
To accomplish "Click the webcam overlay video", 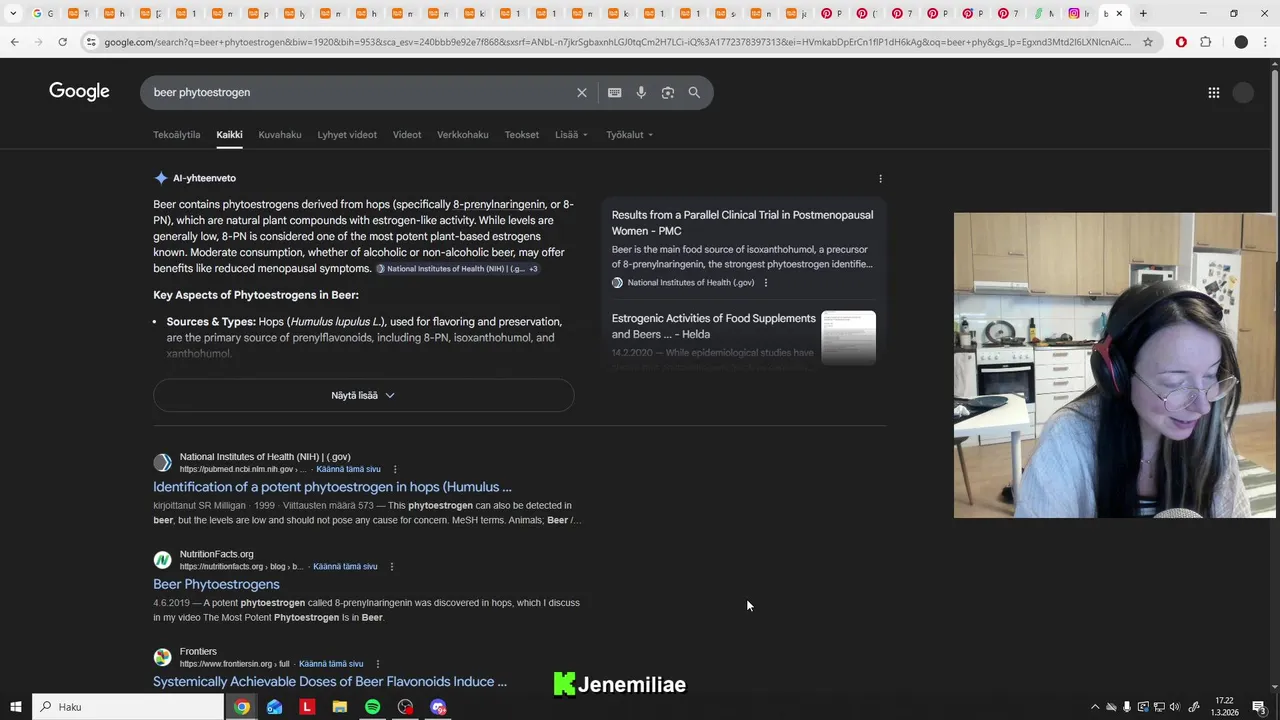I will (x=1114, y=365).
